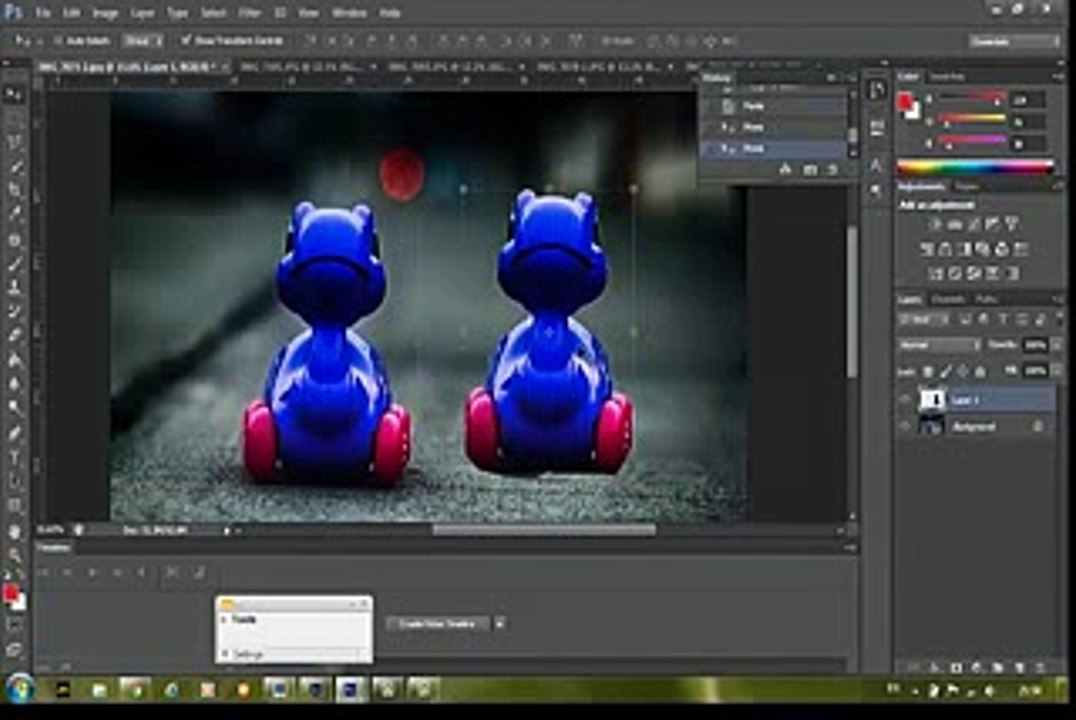Select the Hand tool
The height and width of the screenshot is (720, 1076).
14,531
